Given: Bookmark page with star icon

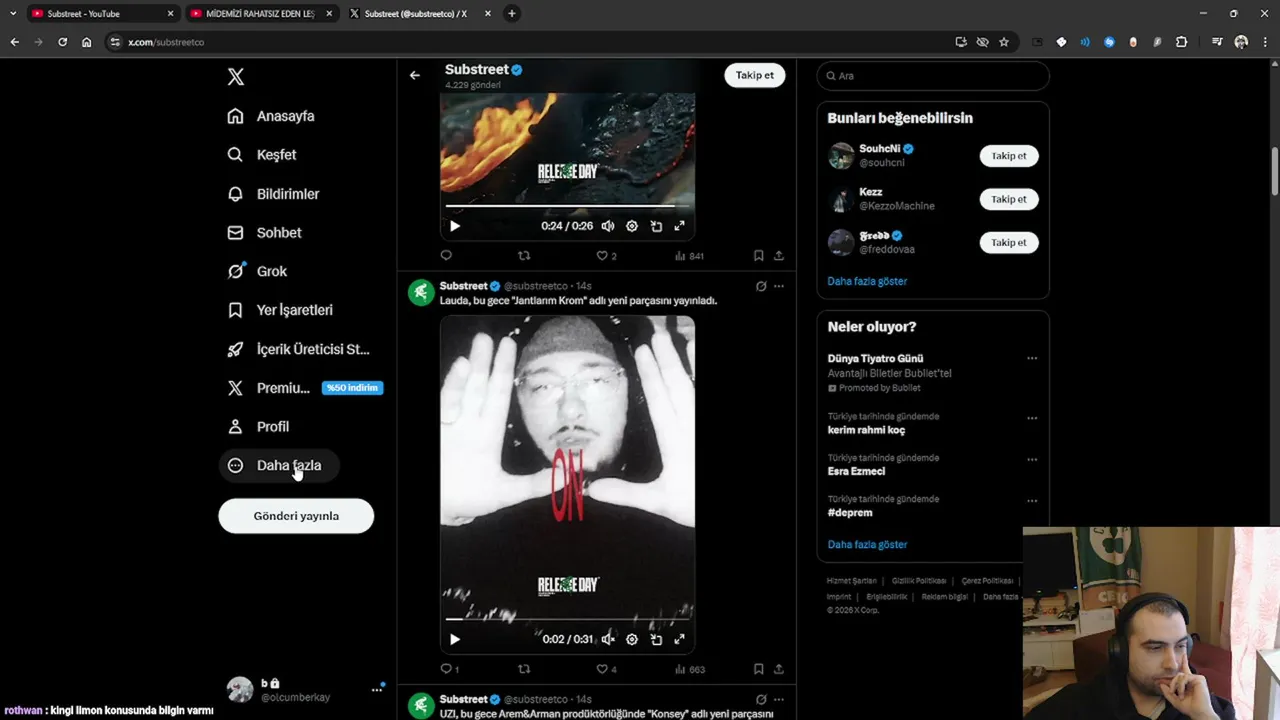Looking at the screenshot, I should tap(1004, 42).
